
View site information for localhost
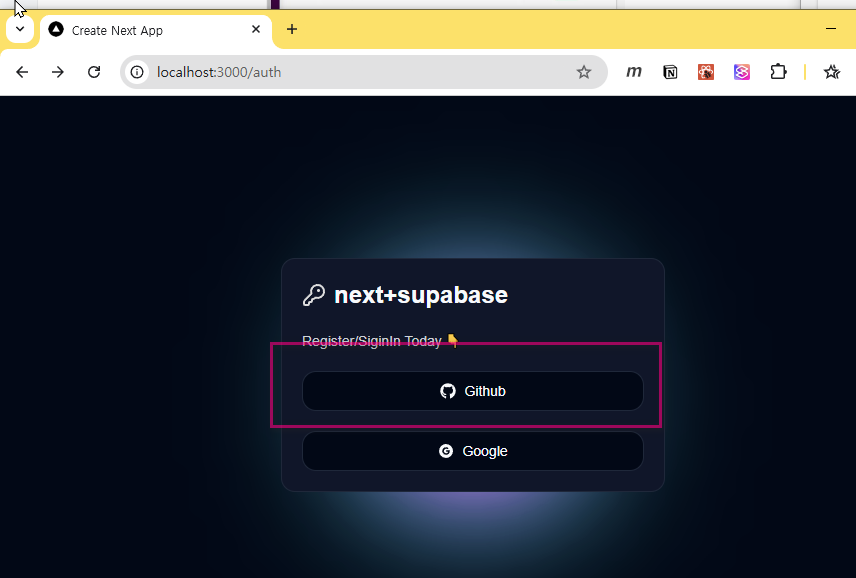pyautogui.click(x=138, y=72)
